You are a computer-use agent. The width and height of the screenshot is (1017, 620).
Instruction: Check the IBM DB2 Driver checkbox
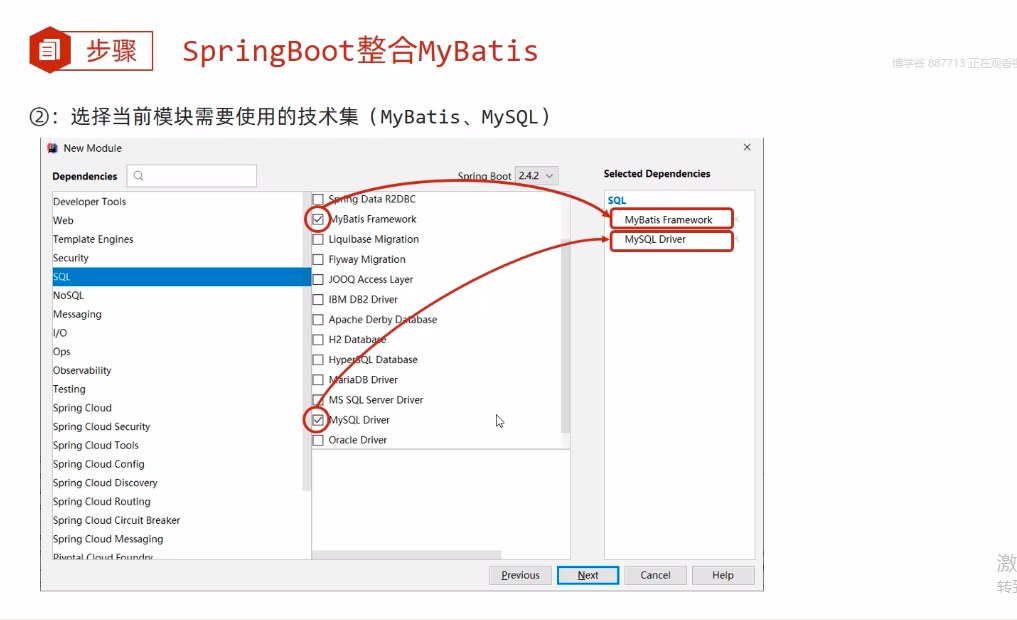318,300
